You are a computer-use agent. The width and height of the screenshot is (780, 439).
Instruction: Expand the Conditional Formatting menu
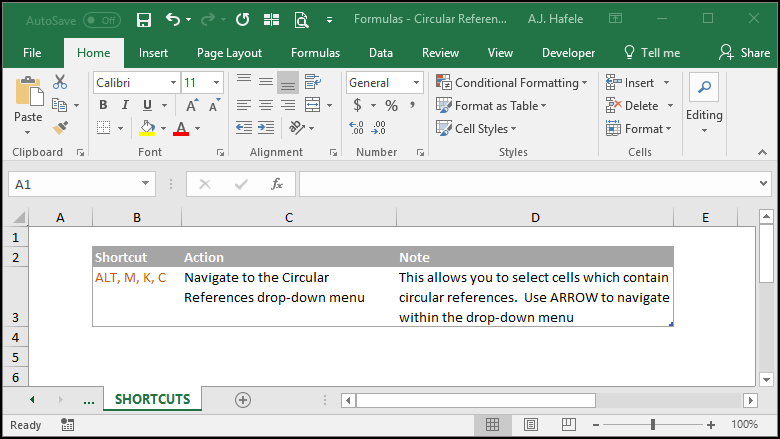[x=511, y=83]
